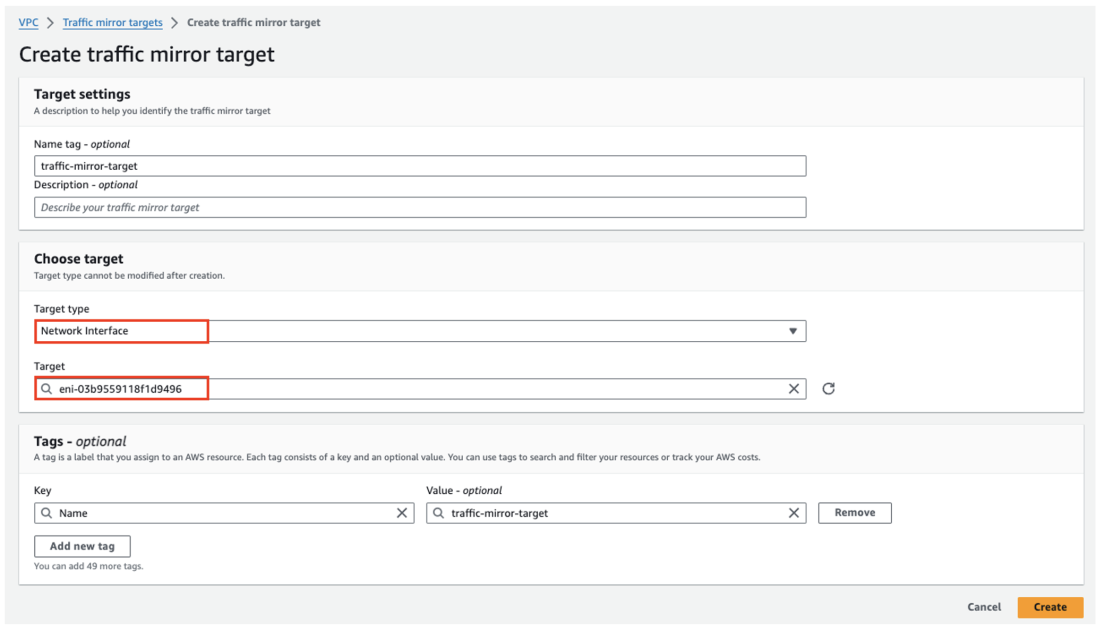
Task: Clear the tag Value field with X icon
Action: point(794,513)
